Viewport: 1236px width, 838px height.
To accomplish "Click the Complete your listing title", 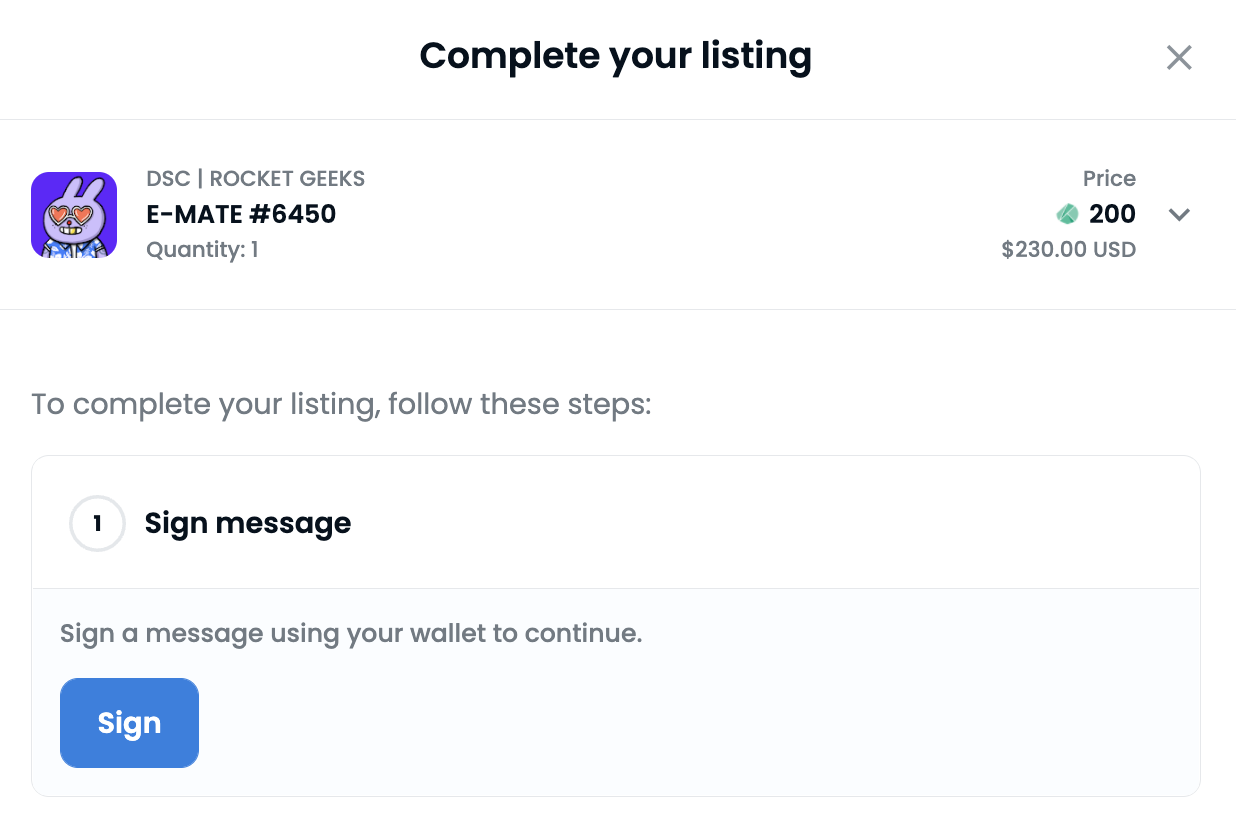I will (615, 56).
